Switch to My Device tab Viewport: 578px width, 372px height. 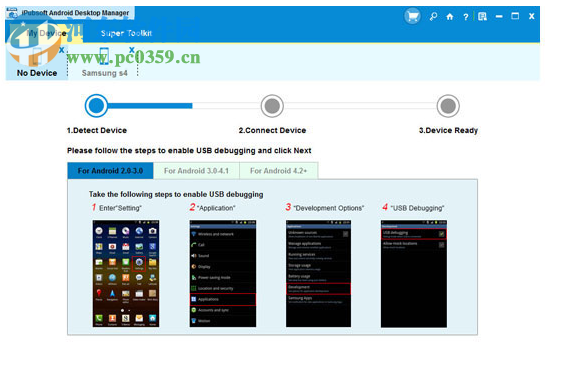tap(46, 33)
